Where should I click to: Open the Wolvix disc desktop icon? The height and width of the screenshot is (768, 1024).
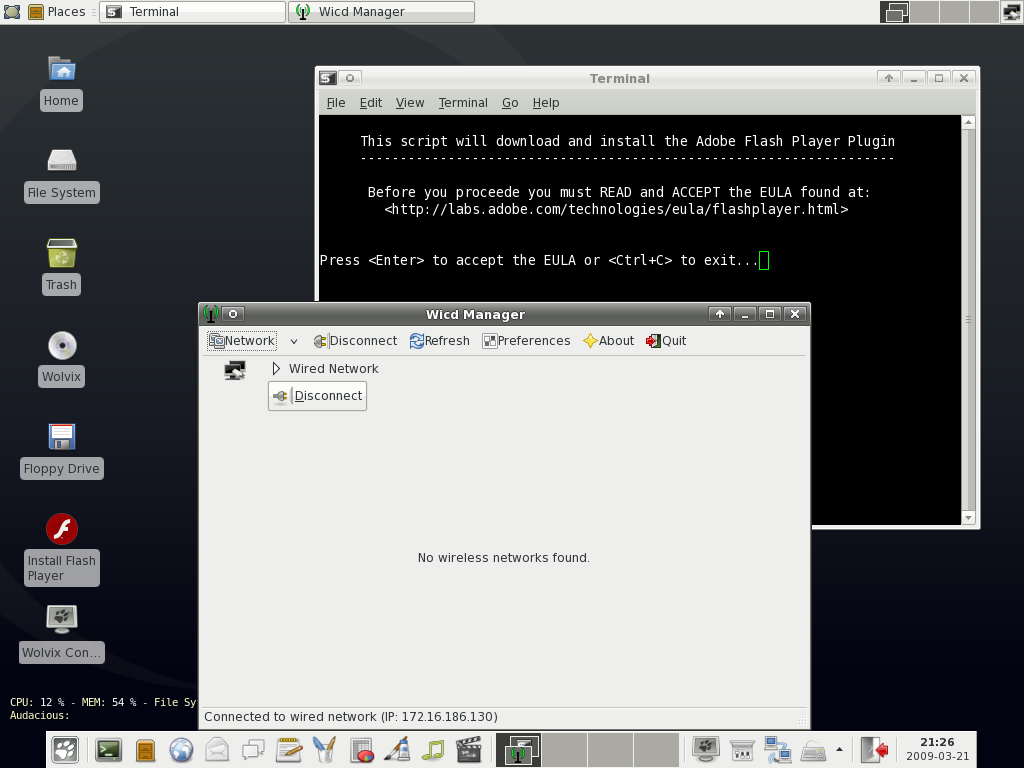(x=61, y=359)
